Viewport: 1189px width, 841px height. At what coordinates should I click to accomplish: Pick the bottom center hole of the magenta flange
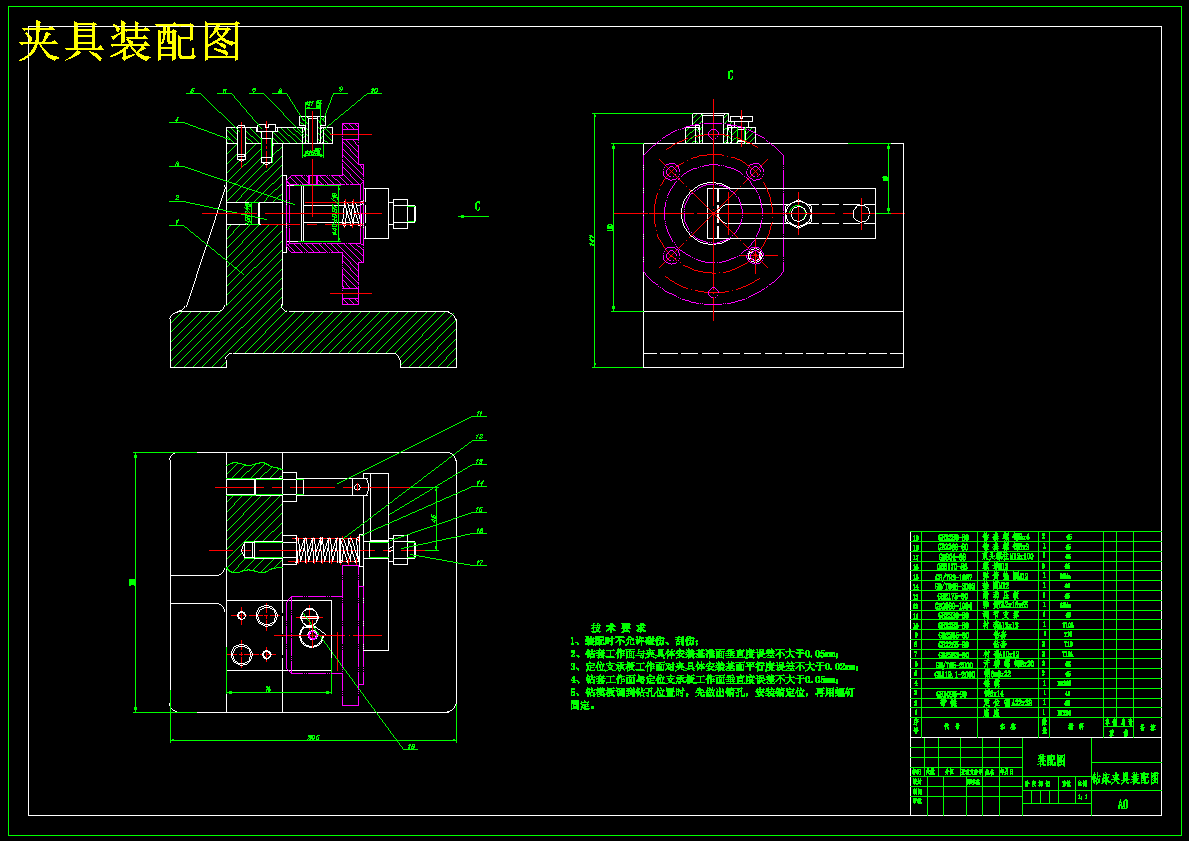pos(713,293)
